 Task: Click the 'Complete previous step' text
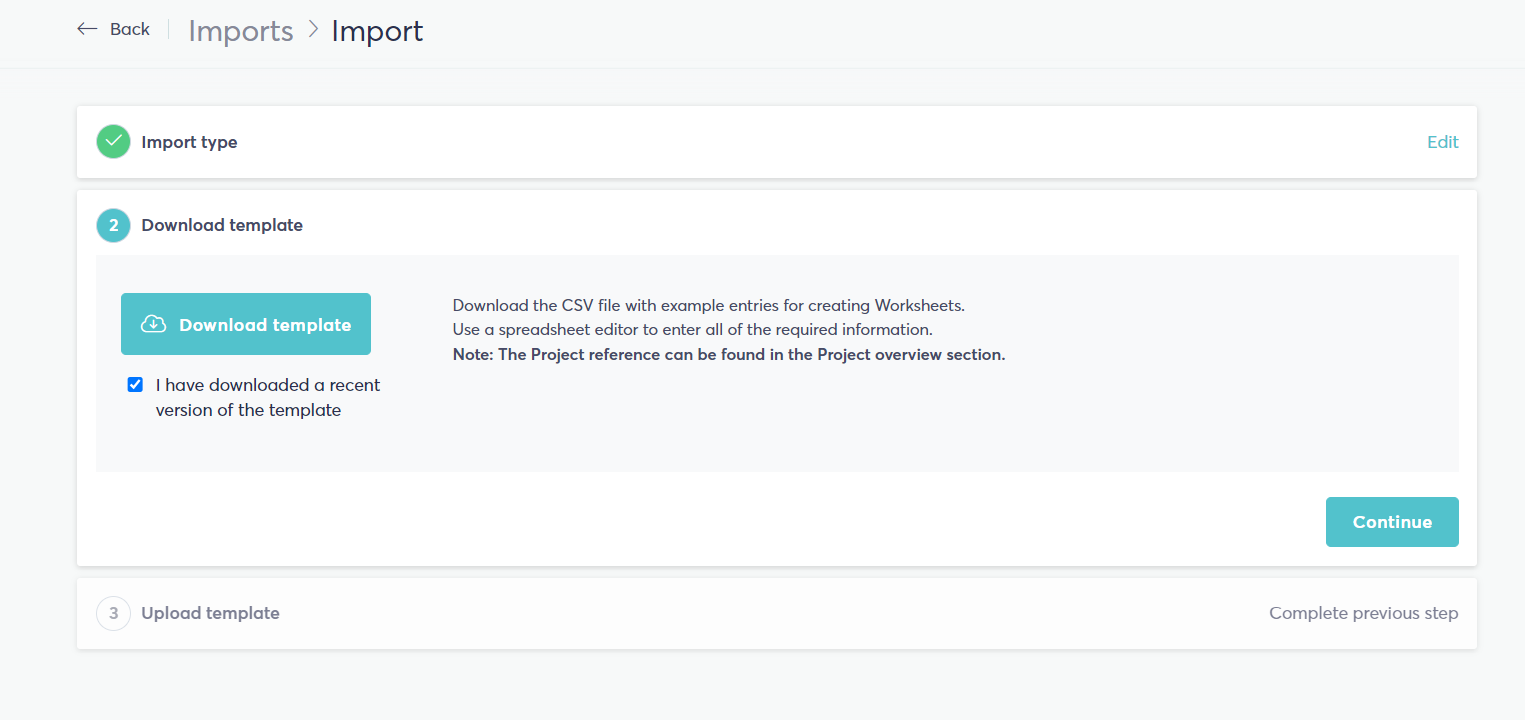tap(1364, 613)
